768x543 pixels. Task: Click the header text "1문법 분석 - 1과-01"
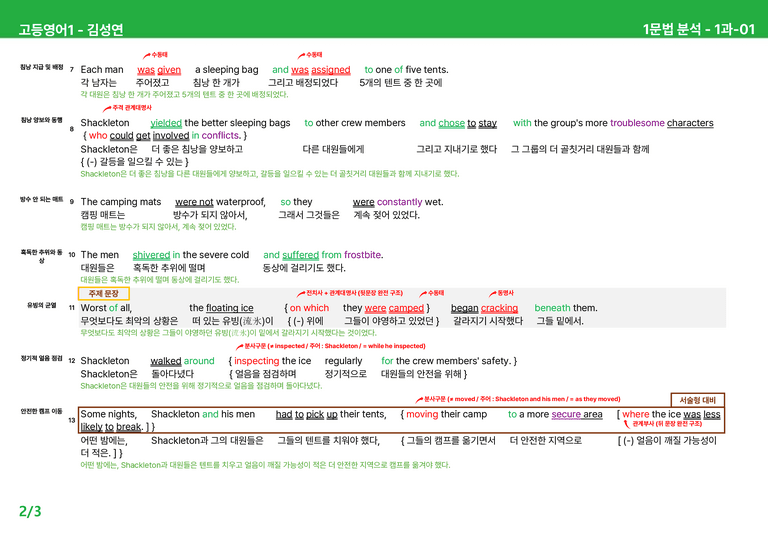pyautogui.click(x=699, y=29)
